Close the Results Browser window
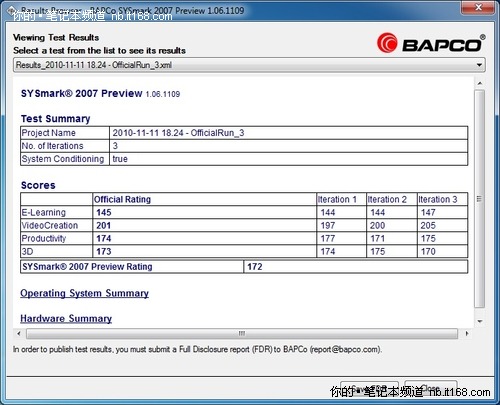 [x=478, y=7]
